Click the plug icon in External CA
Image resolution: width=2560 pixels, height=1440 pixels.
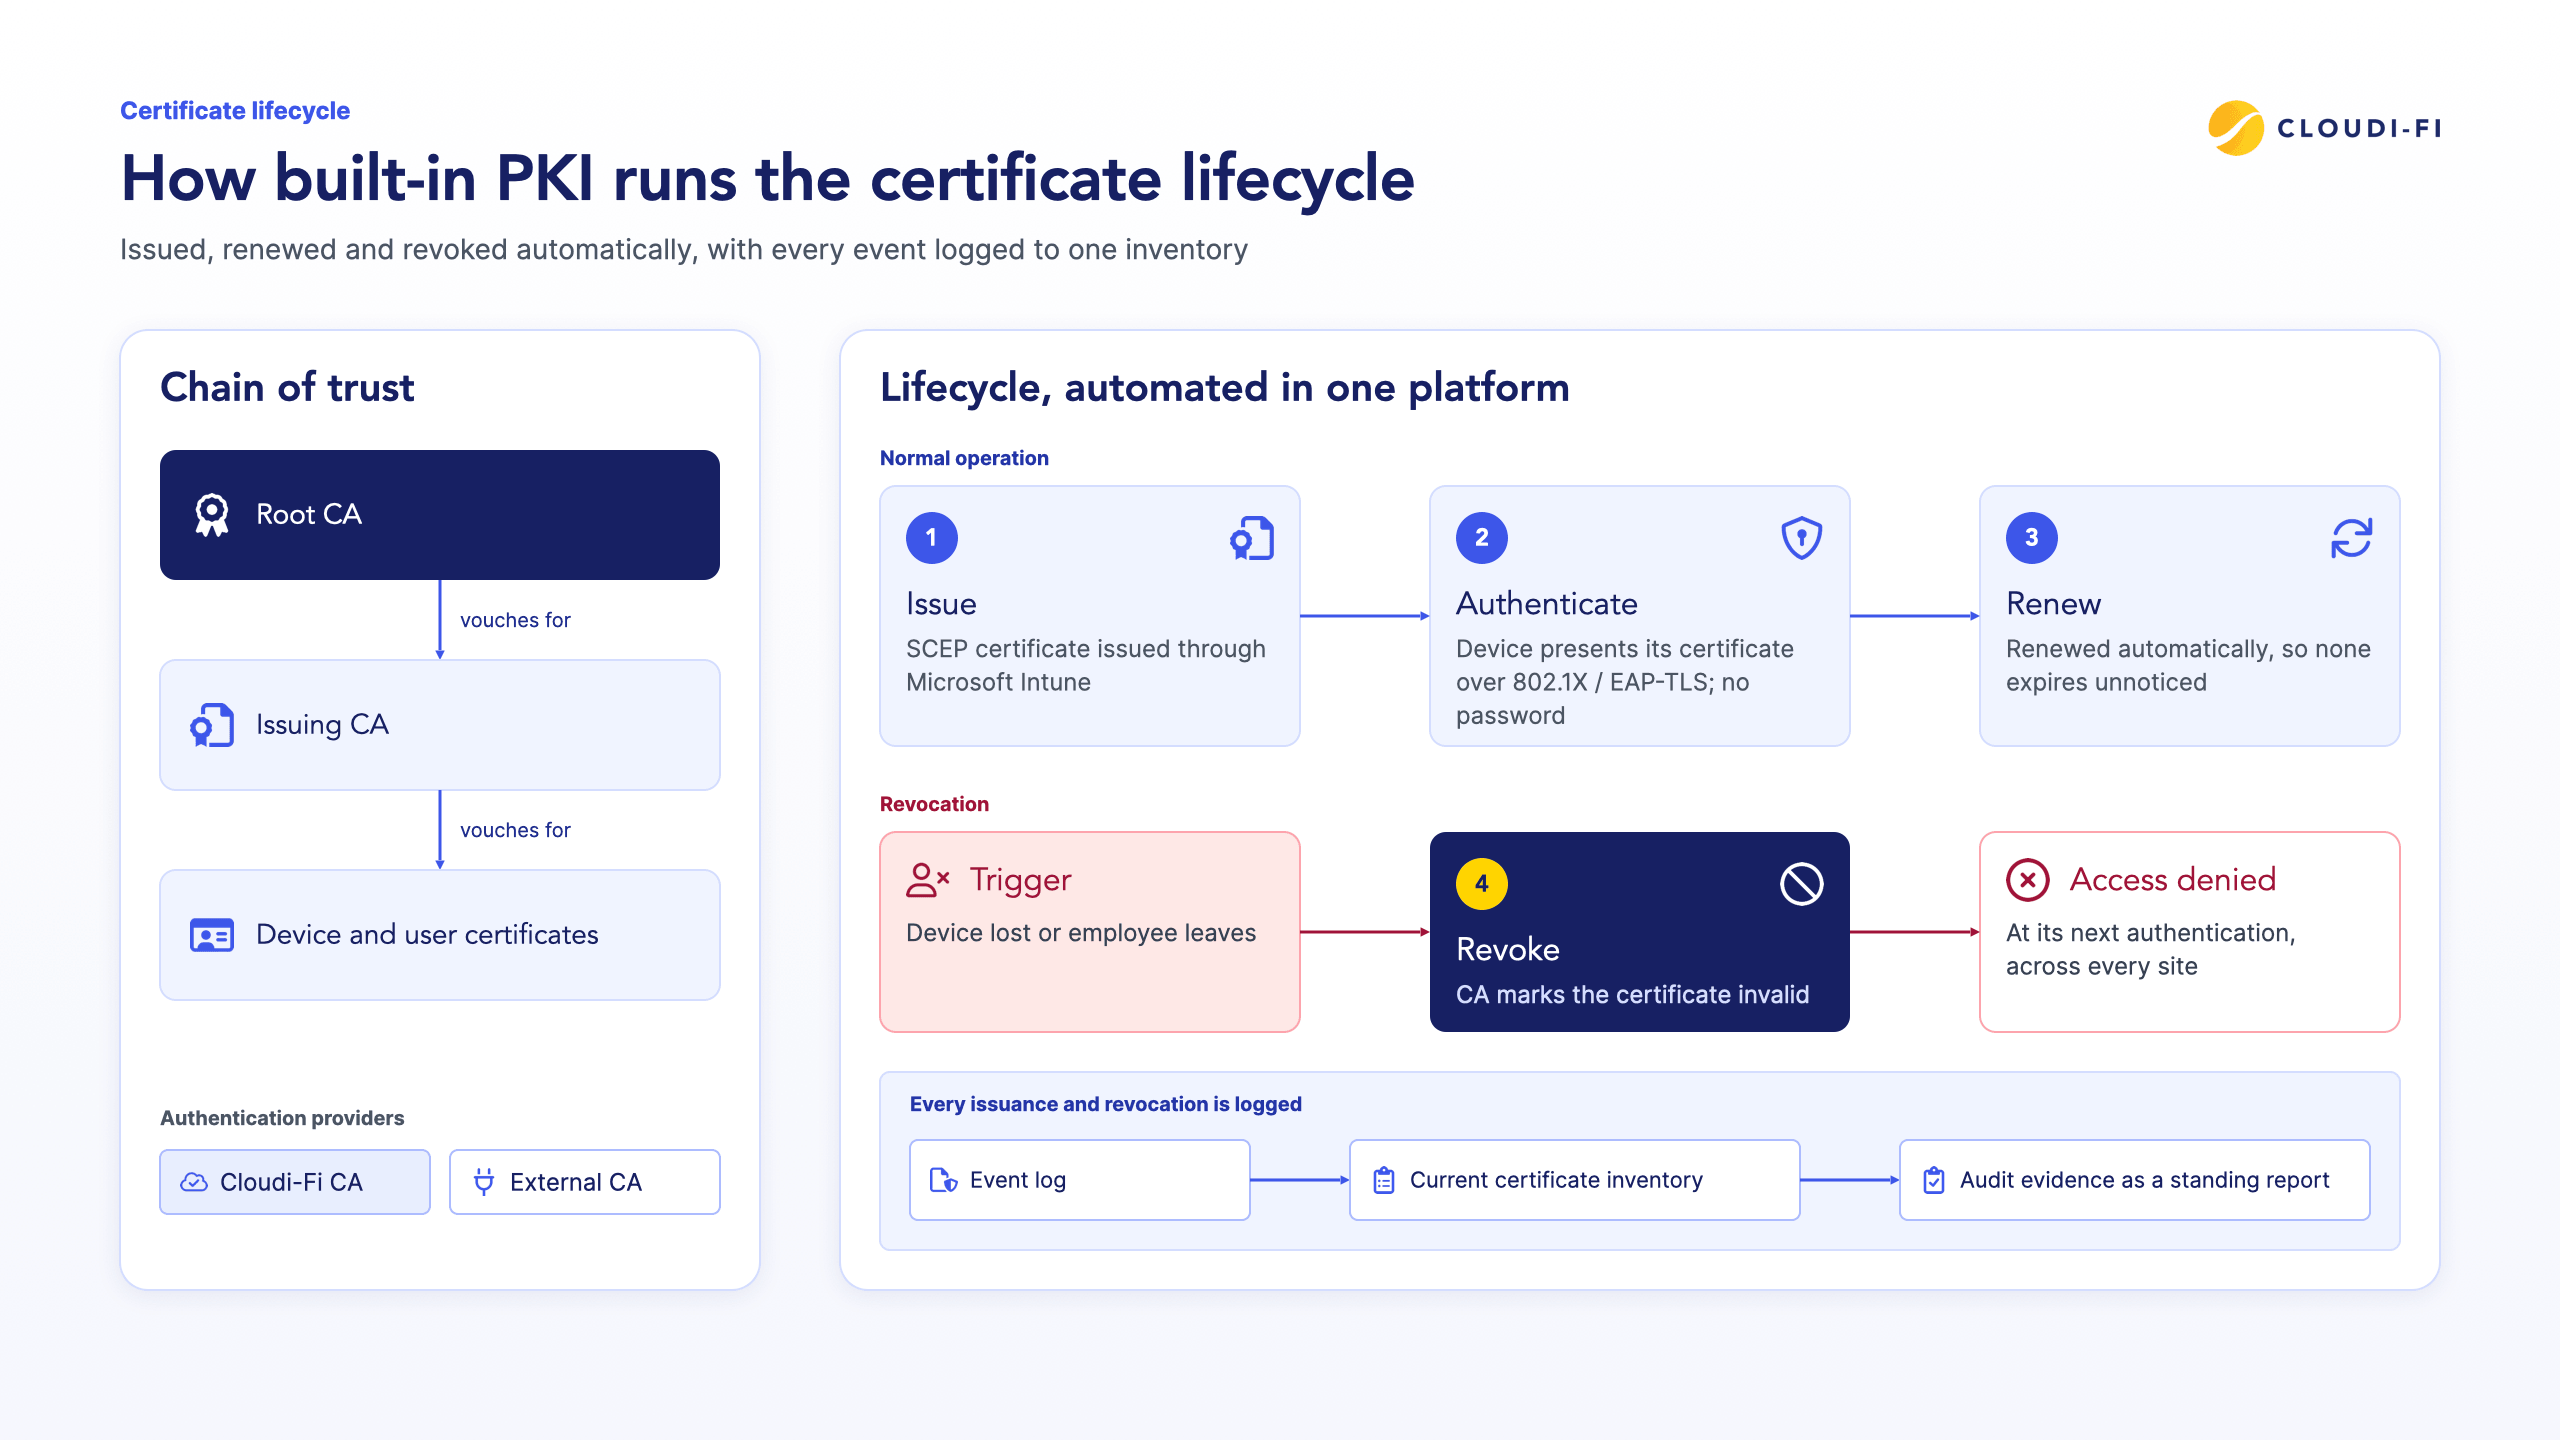tap(484, 1182)
